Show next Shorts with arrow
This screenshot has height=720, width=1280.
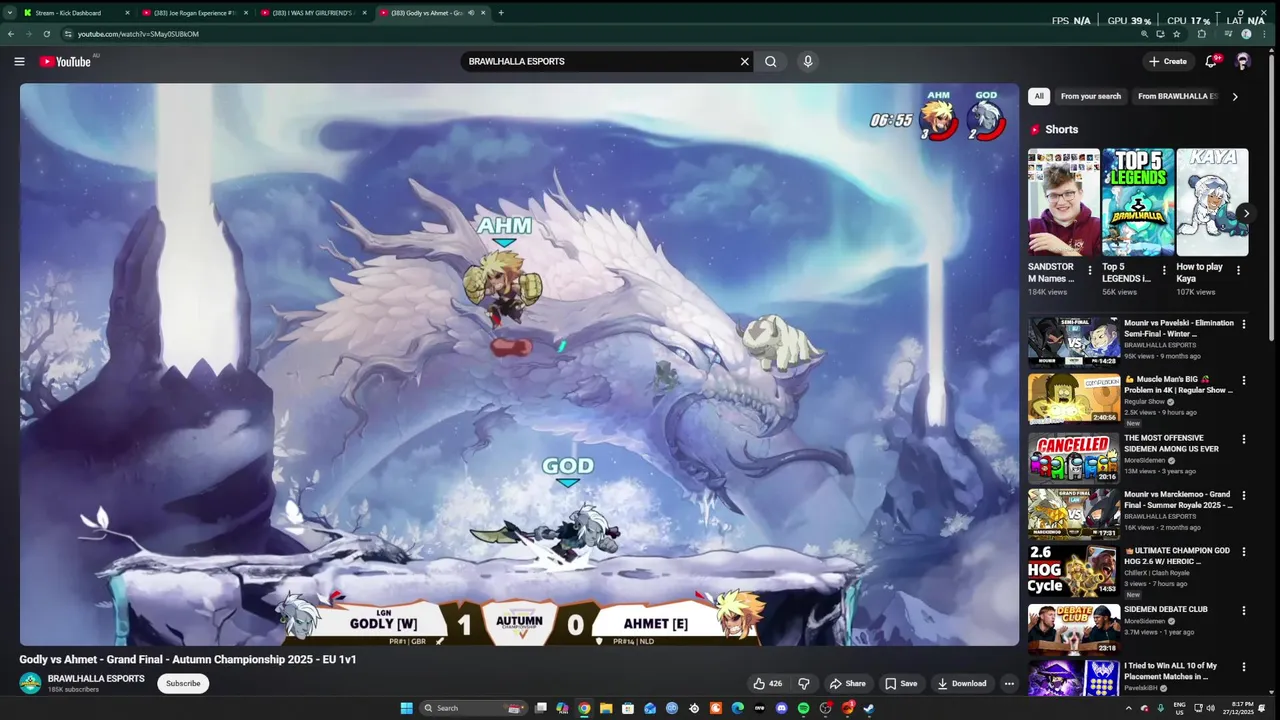1246,213
